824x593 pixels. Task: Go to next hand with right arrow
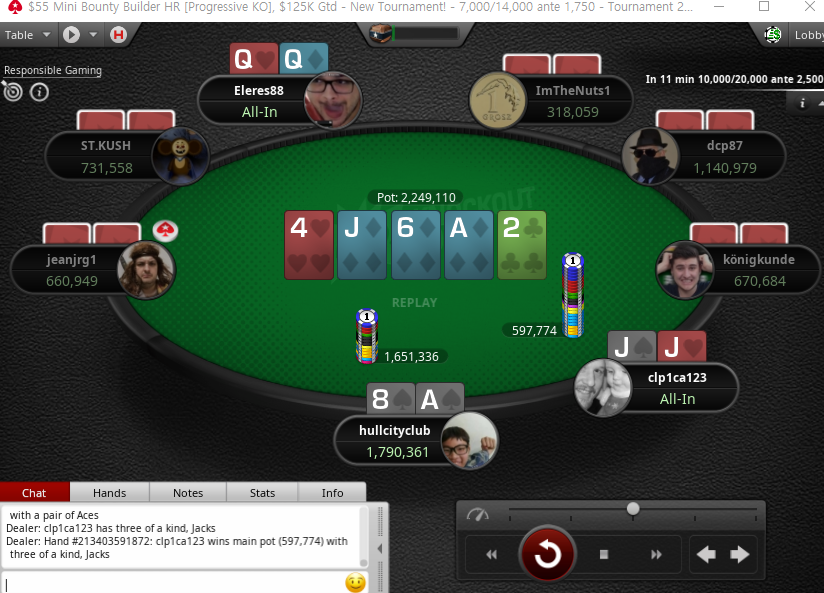(739, 554)
